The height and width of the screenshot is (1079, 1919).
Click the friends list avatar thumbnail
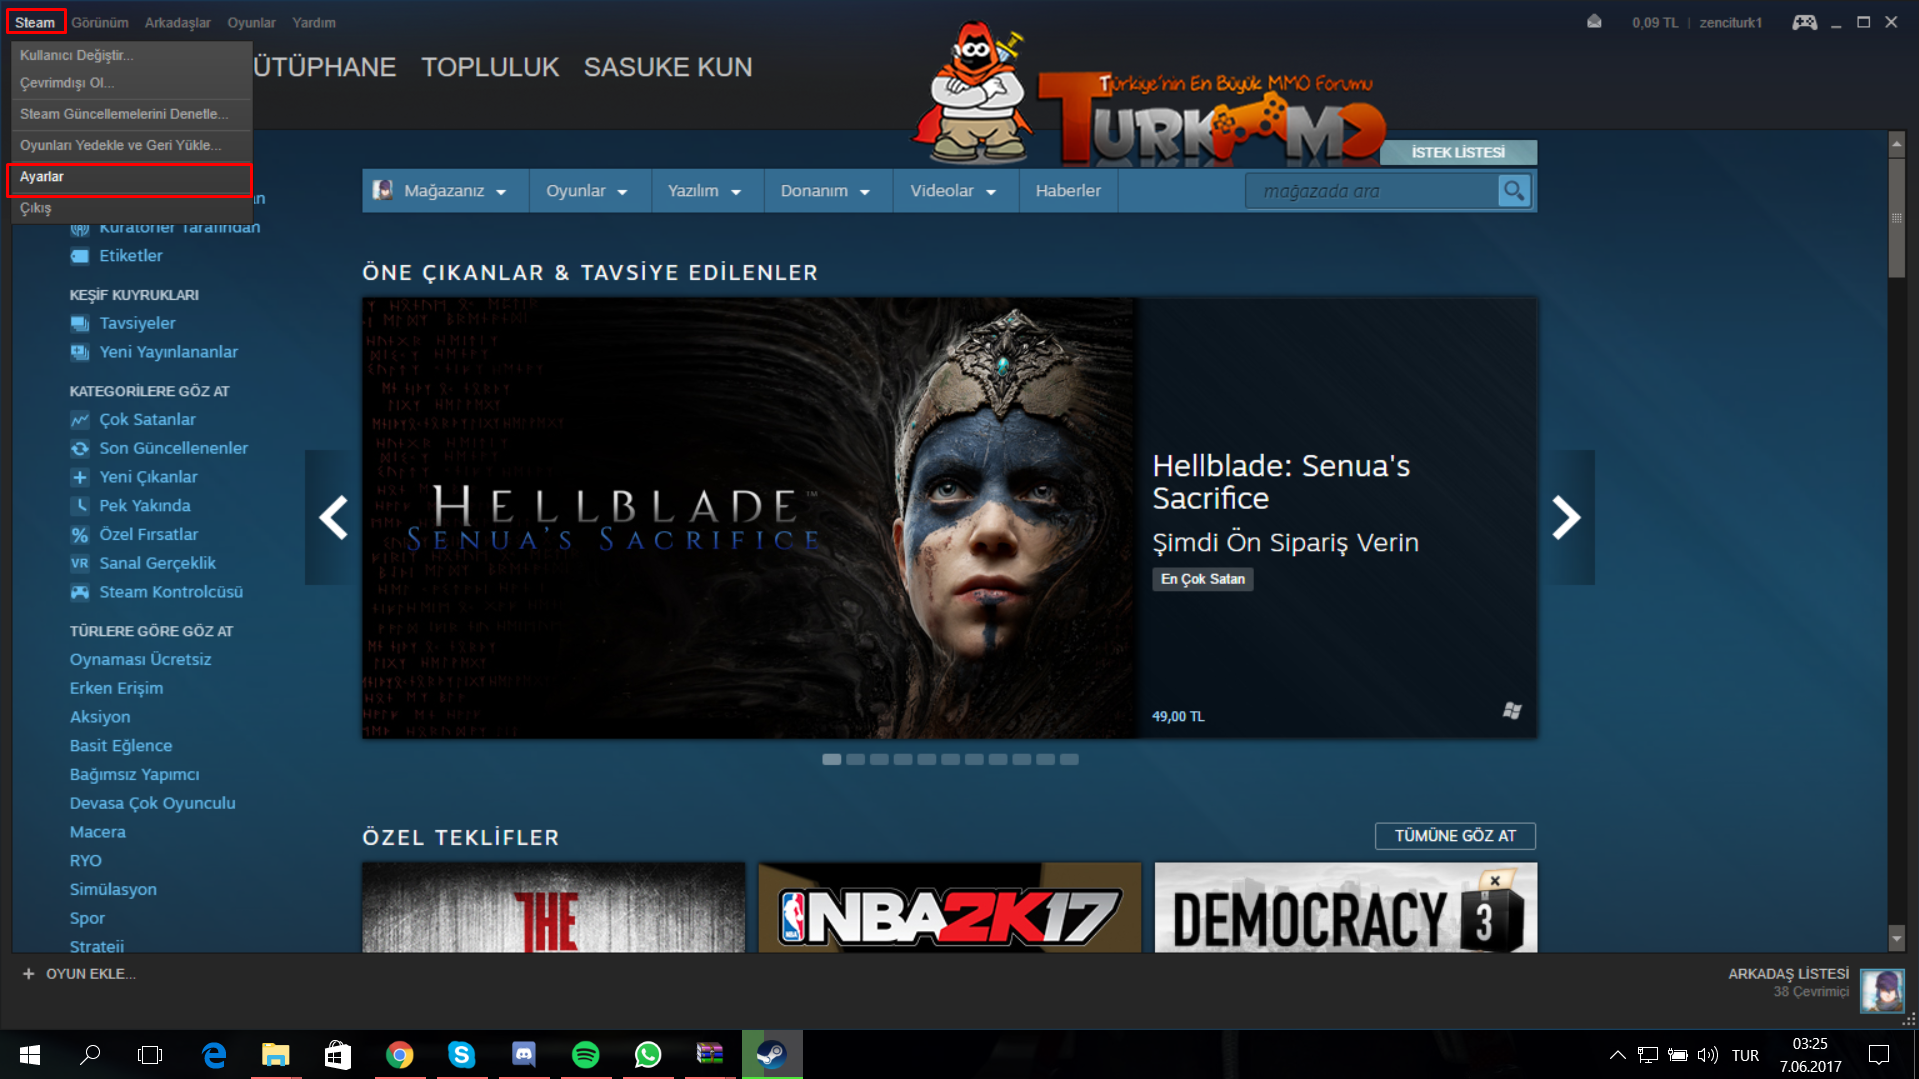pos(1881,991)
